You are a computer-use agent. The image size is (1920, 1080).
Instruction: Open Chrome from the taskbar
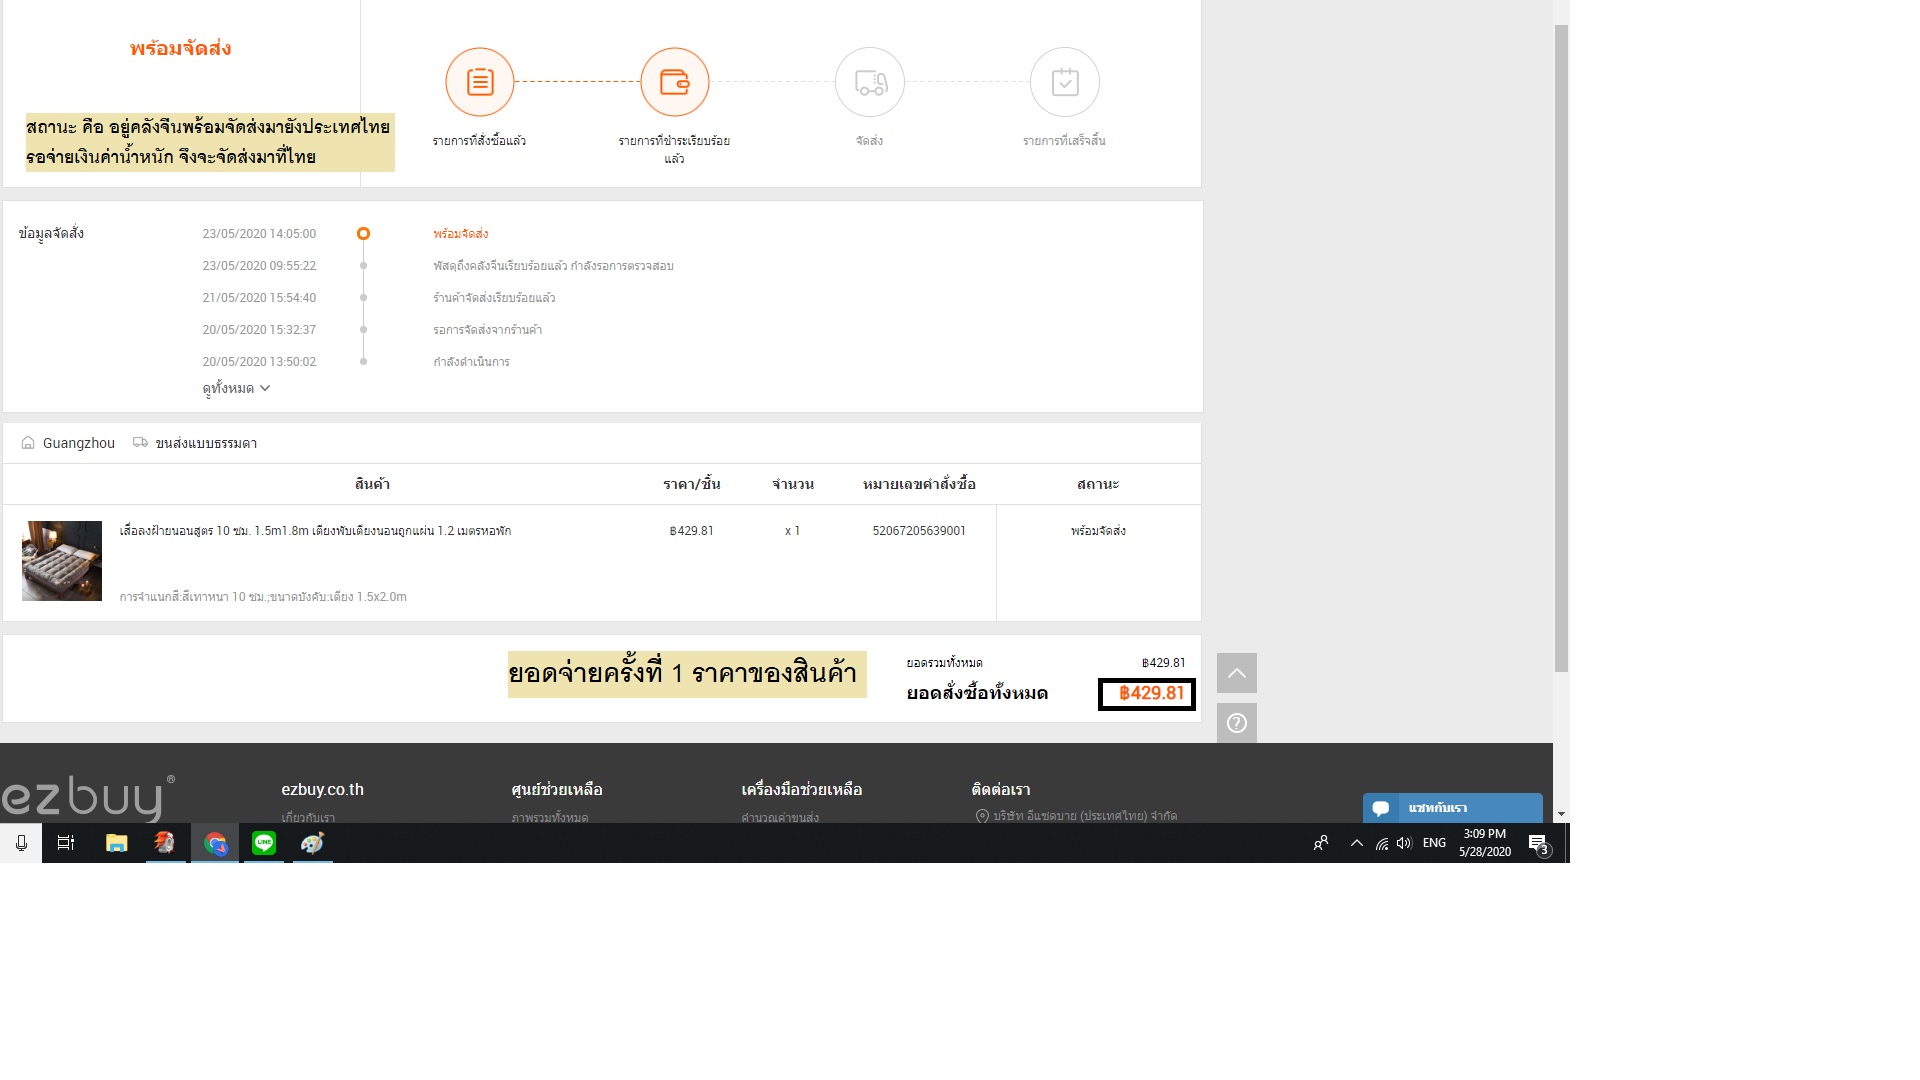[215, 843]
